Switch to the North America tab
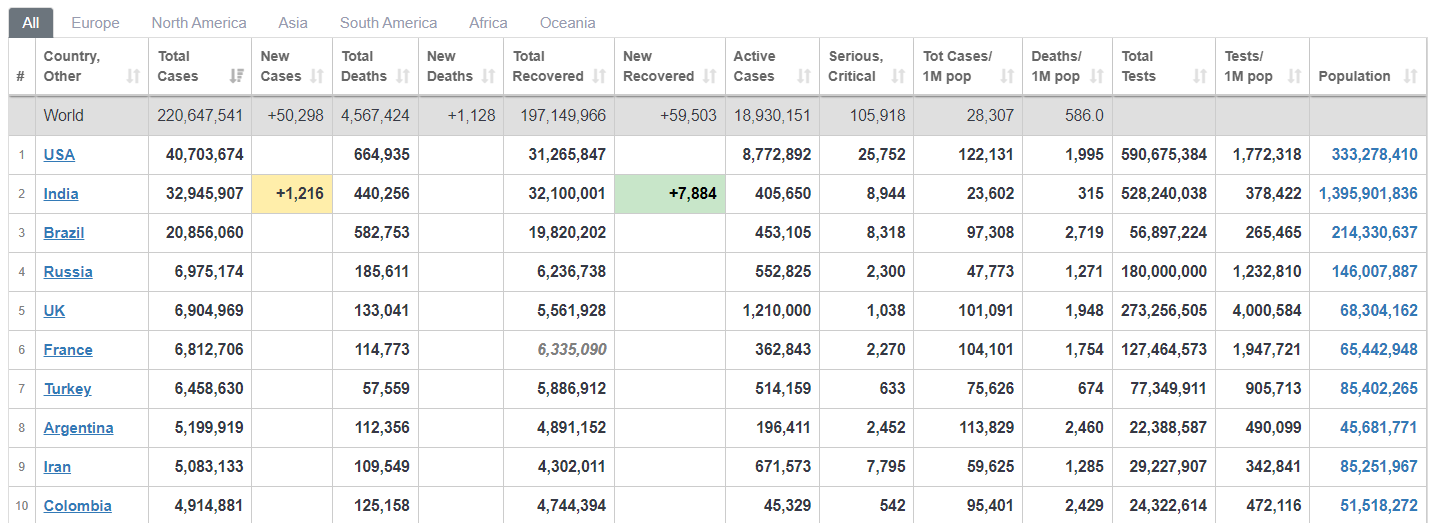1432x523 pixels. tap(199, 22)
